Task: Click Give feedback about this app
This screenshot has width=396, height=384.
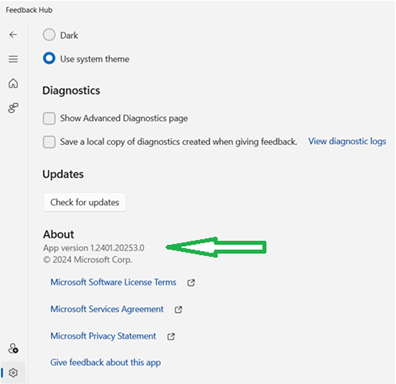Action: coord(105,362)
